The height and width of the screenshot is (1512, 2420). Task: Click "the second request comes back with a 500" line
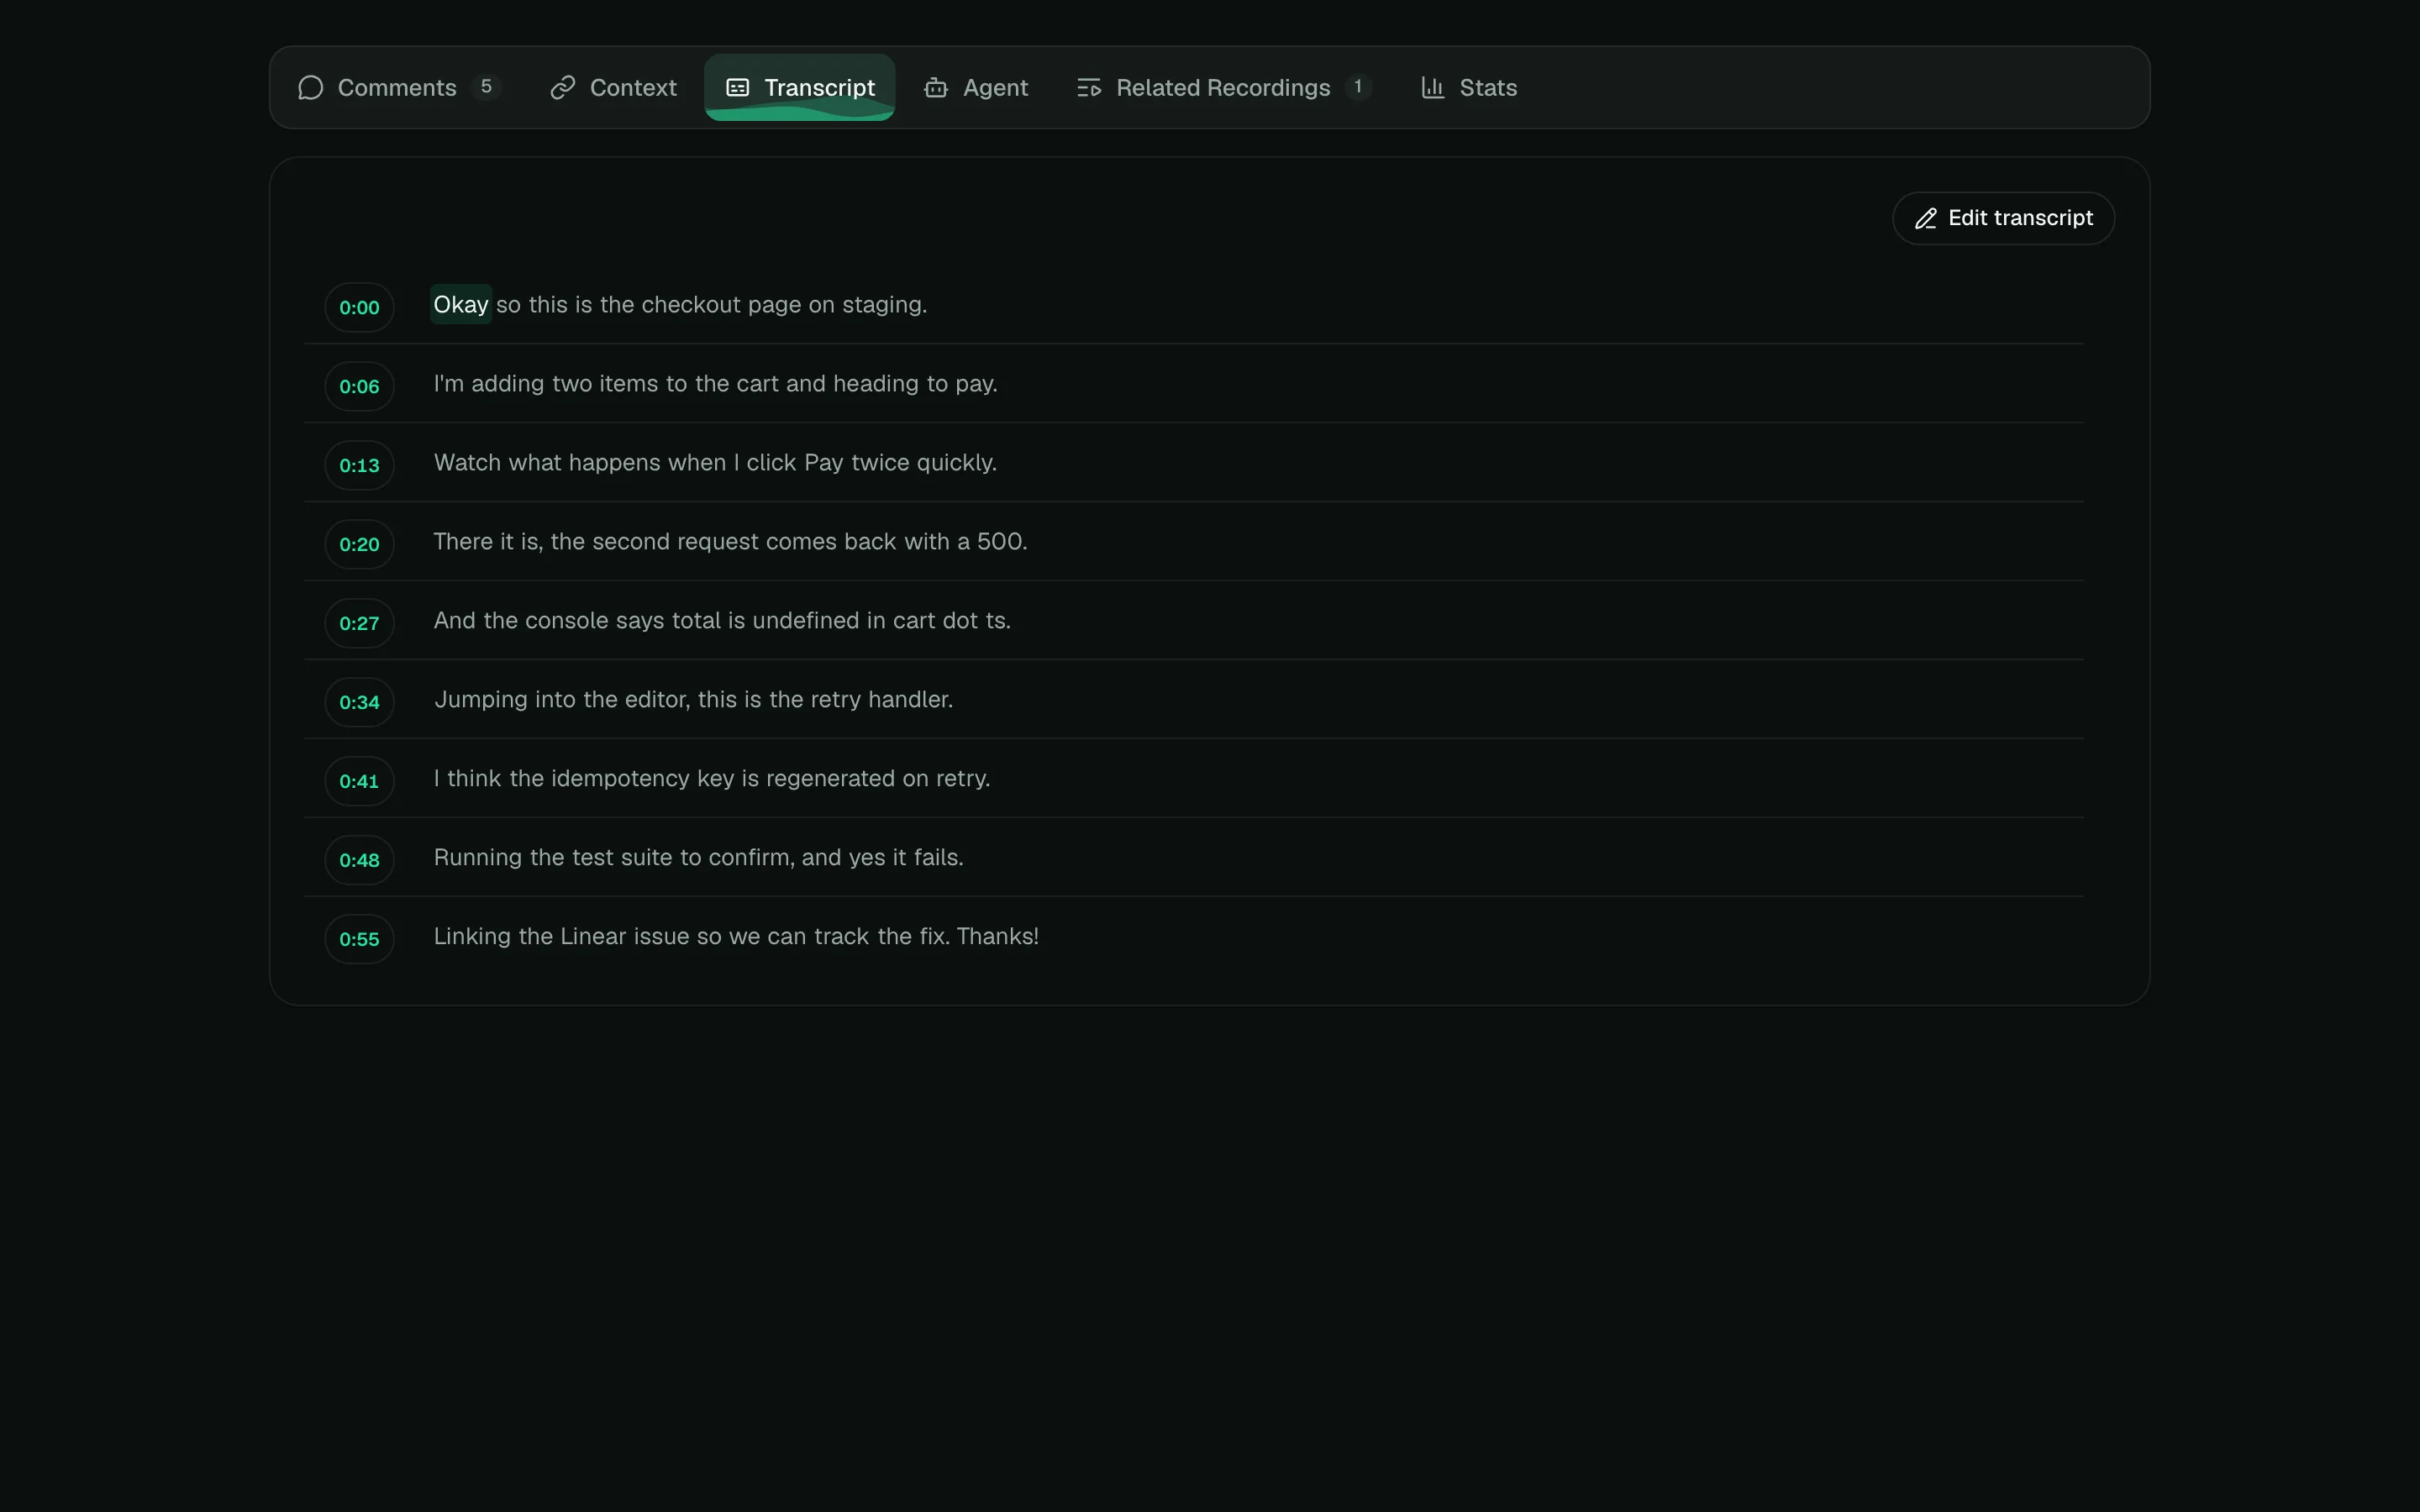point(730,542)
